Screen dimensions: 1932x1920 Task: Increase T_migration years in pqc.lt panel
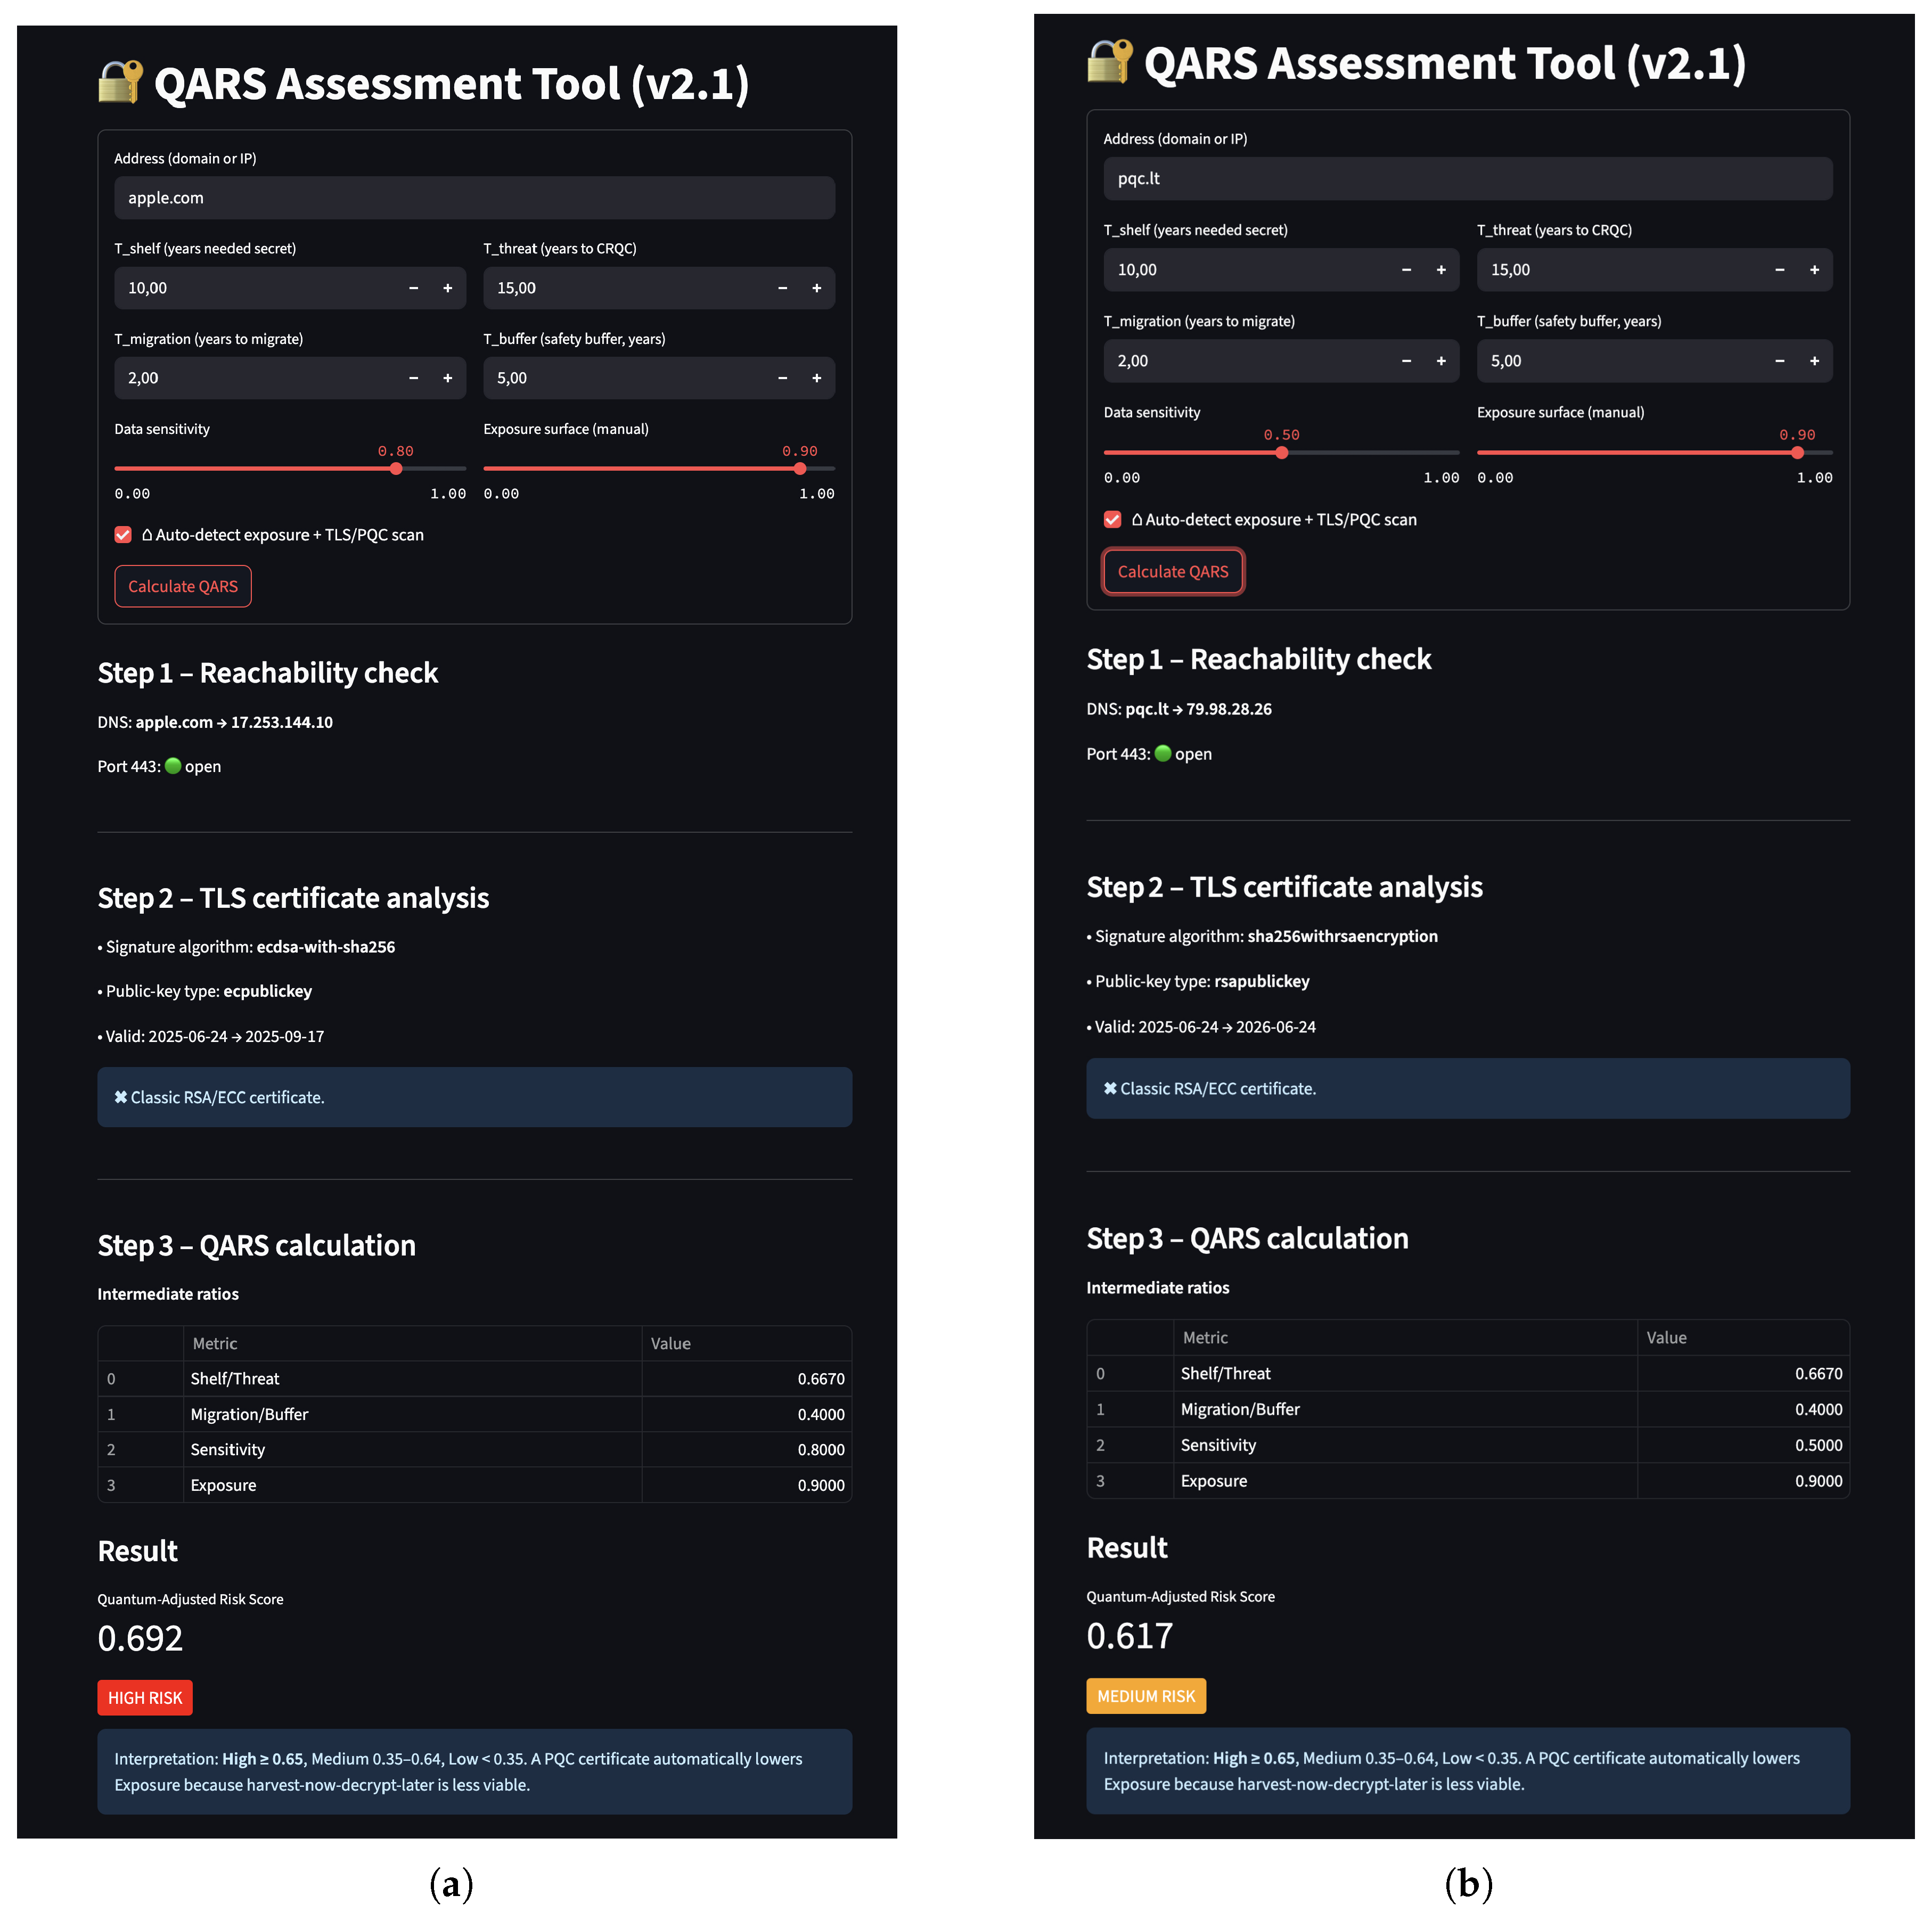click(x=1440, y=361)
